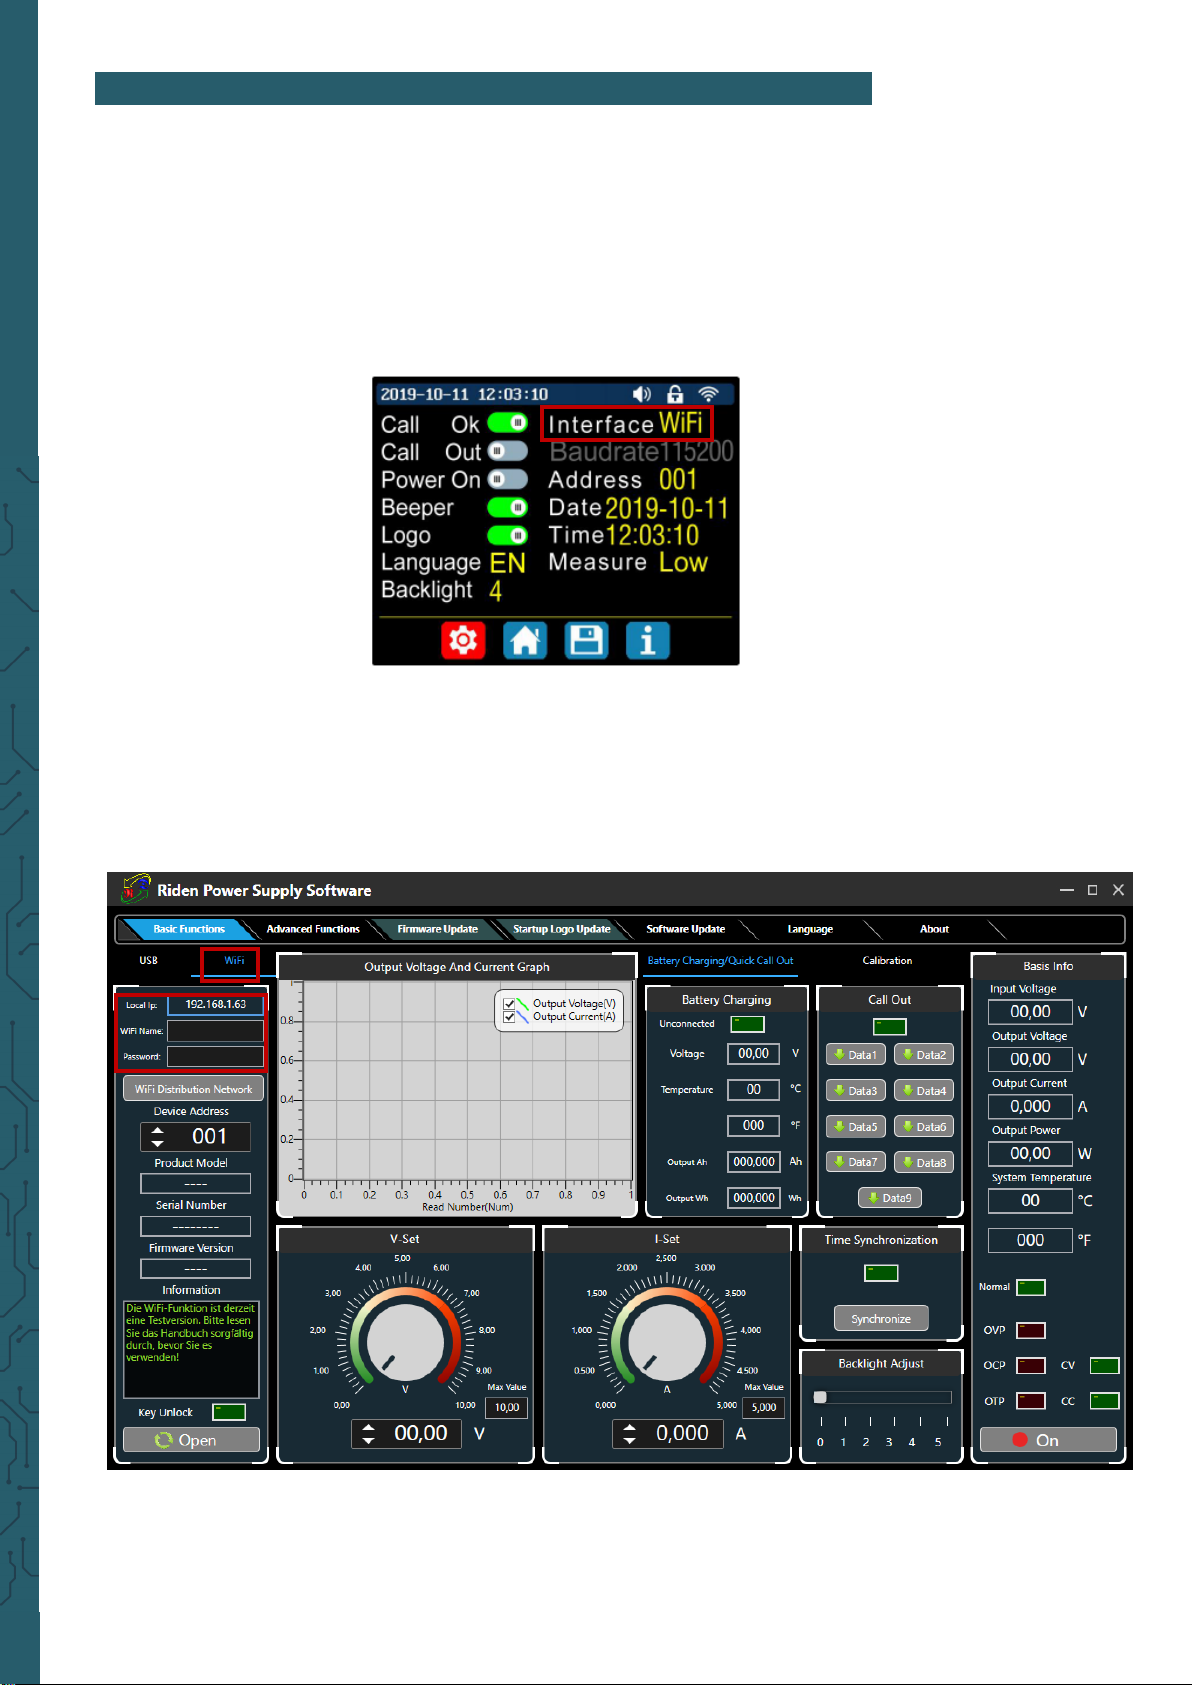1192x1685 pixels.
Task: Tap the save floppy disk icon on device screen
Action: point(586,640)
